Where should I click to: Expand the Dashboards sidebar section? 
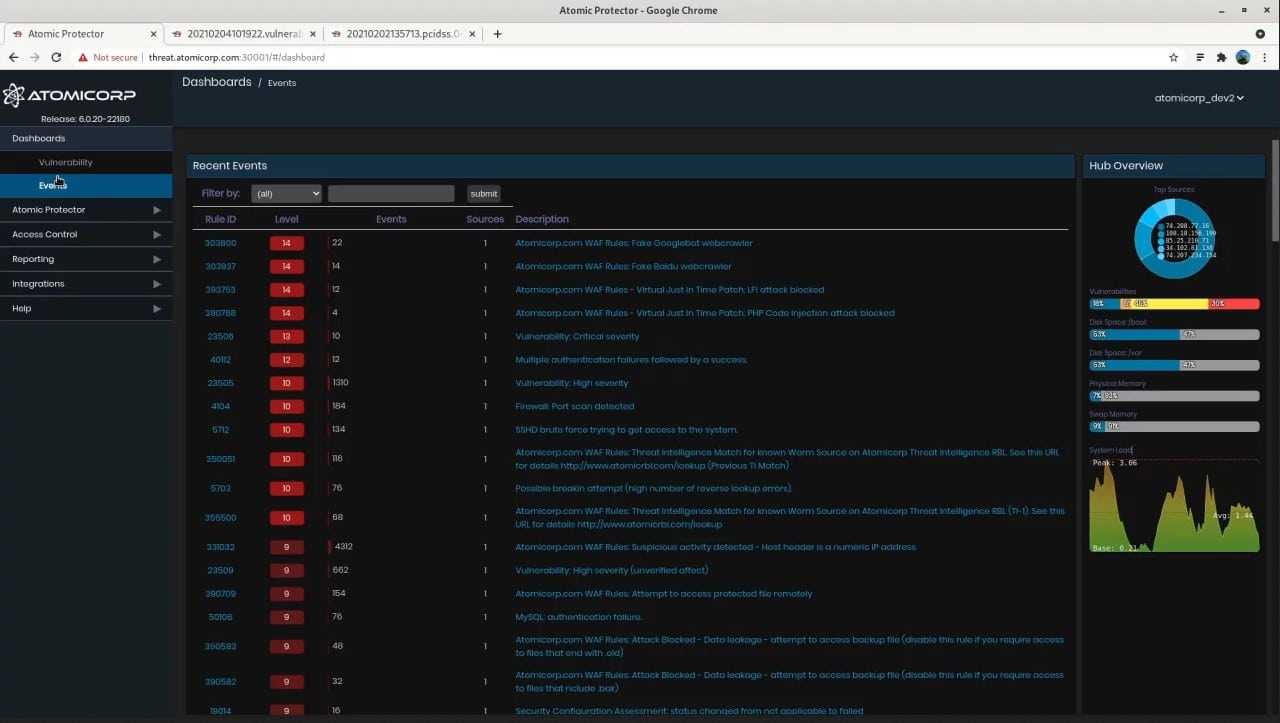coord(86,138)
